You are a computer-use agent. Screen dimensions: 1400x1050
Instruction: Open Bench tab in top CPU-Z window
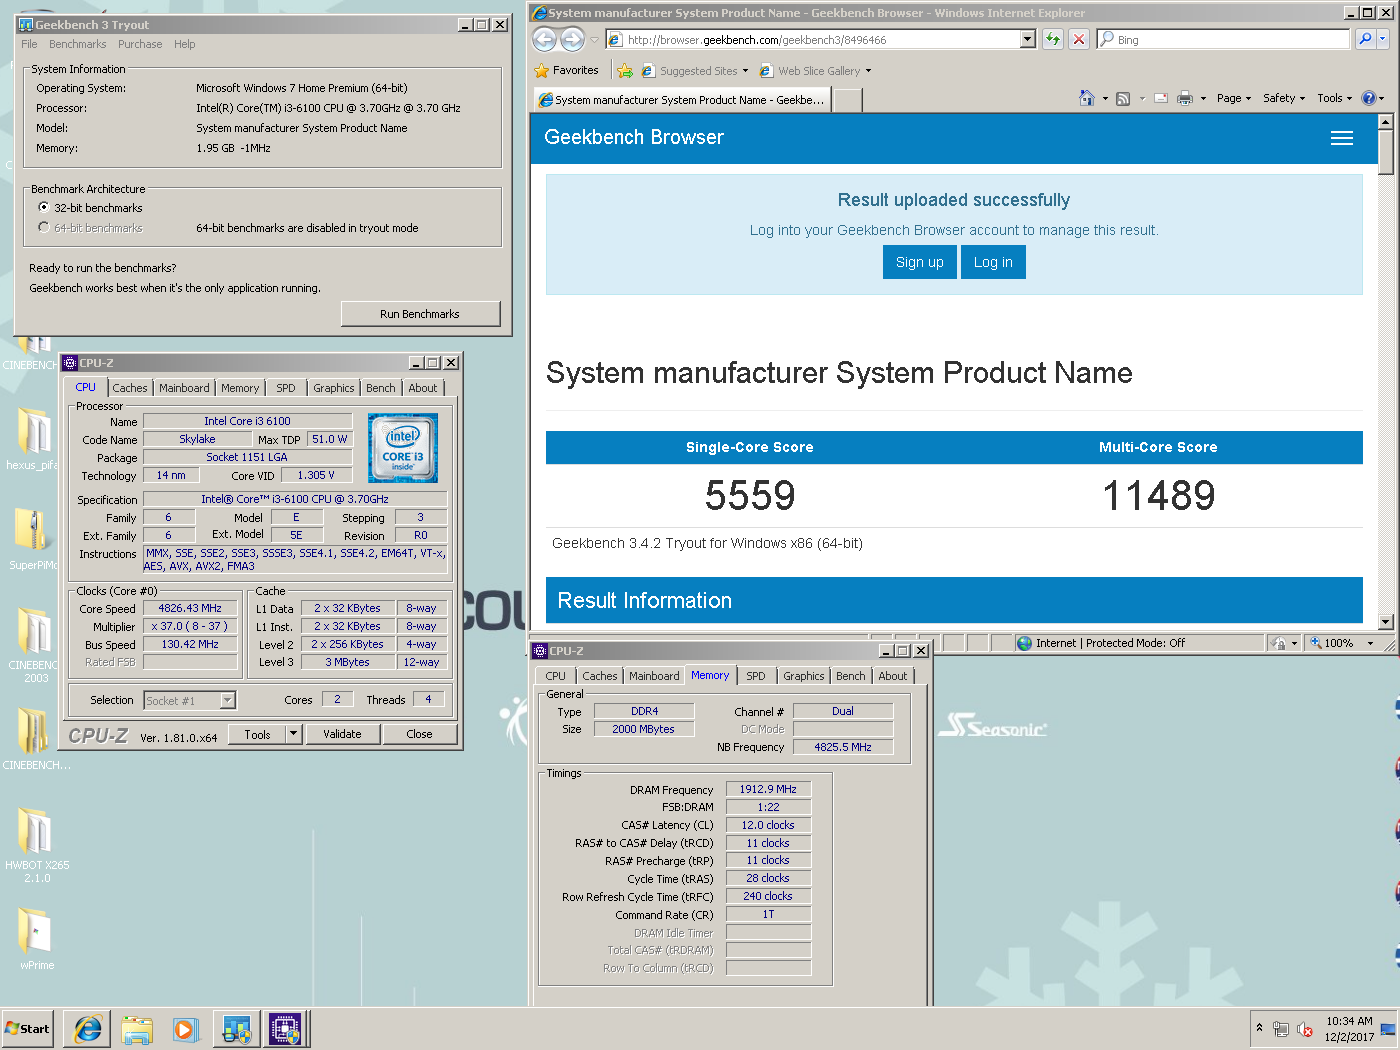tap(380, 388)
